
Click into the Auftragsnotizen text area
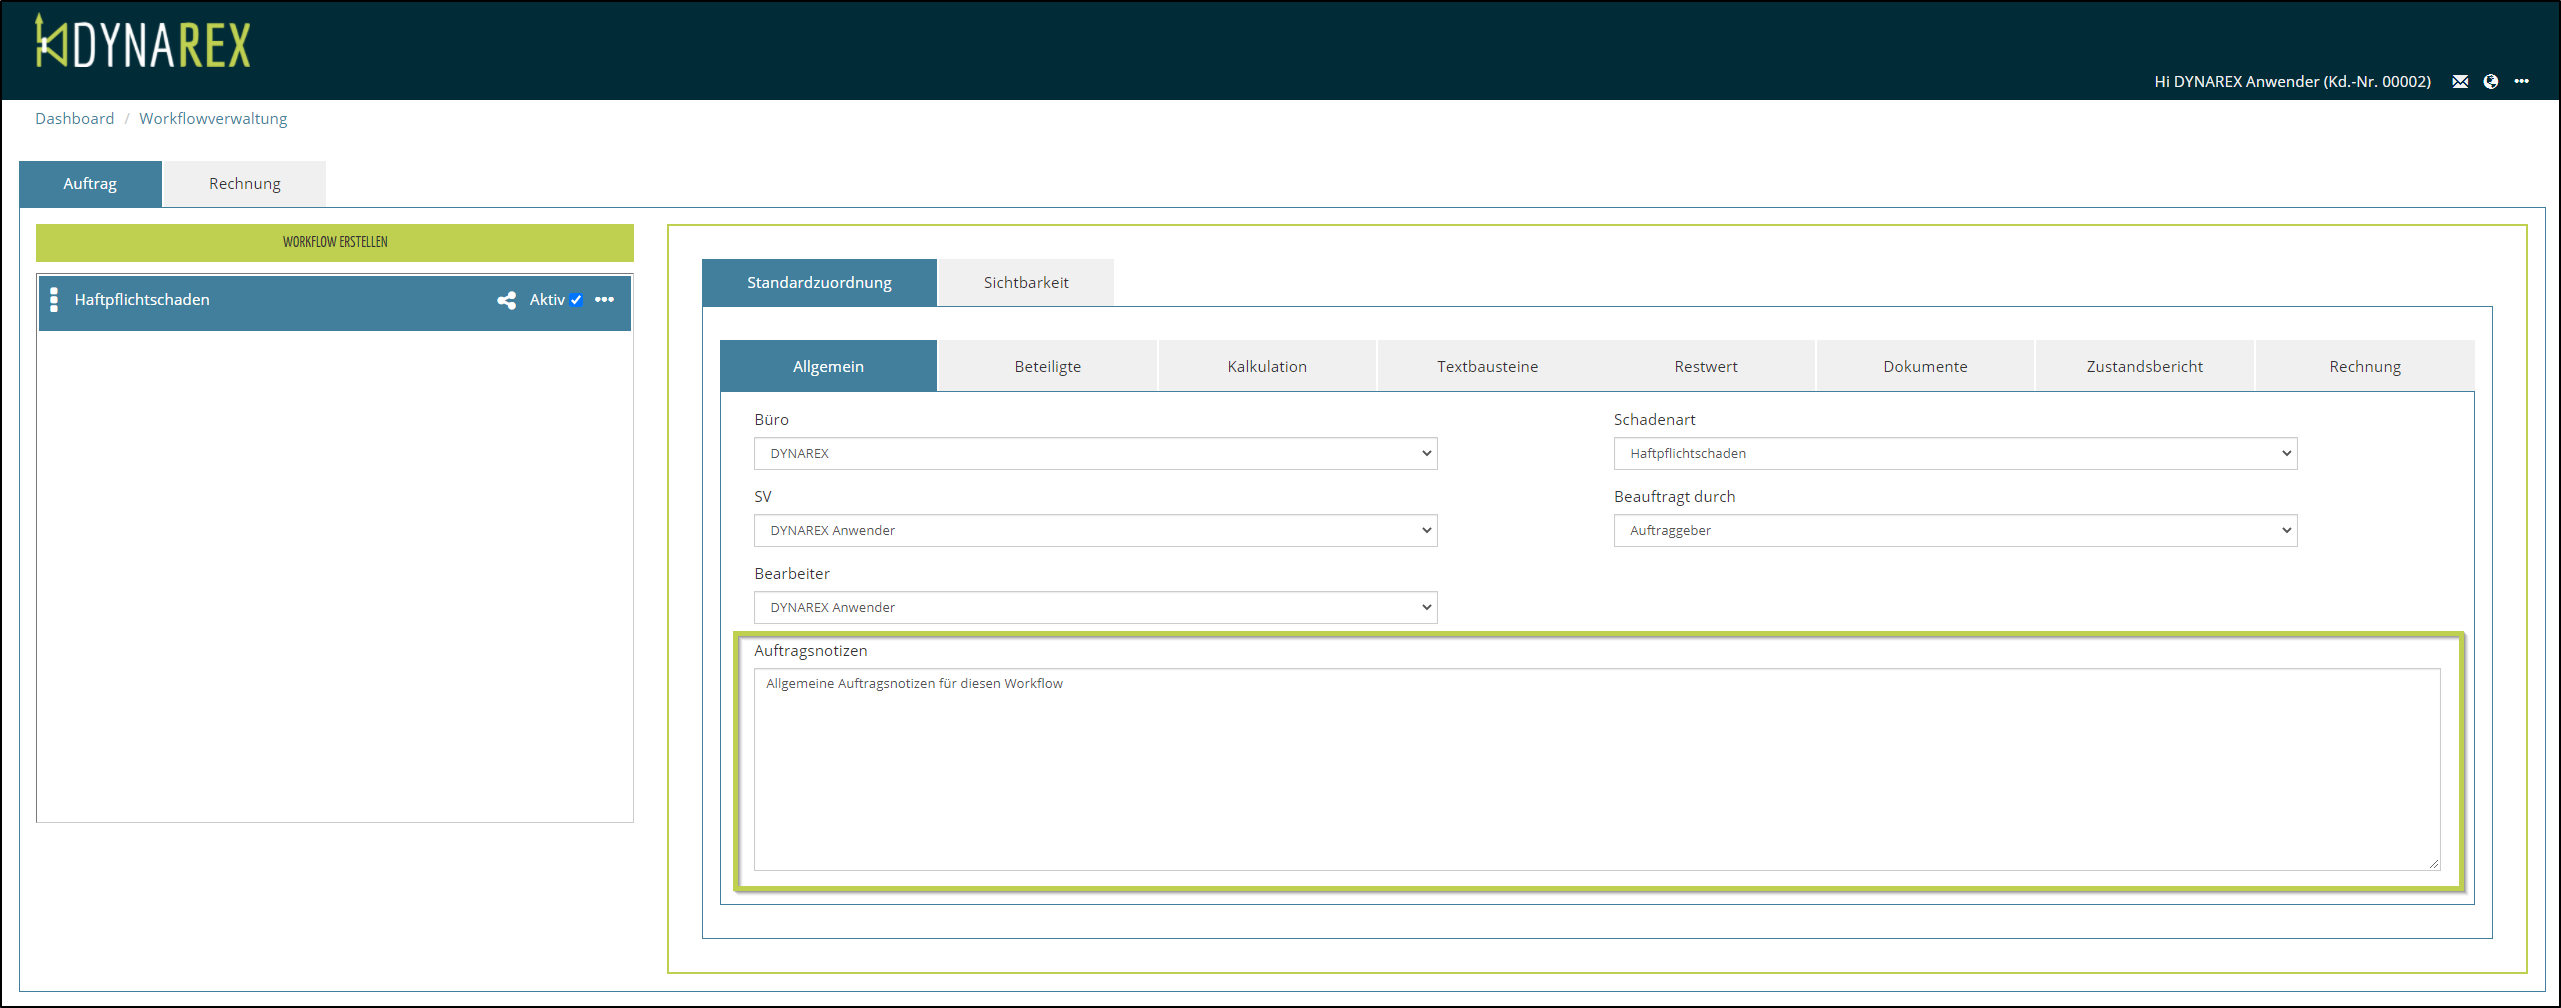1595,770
